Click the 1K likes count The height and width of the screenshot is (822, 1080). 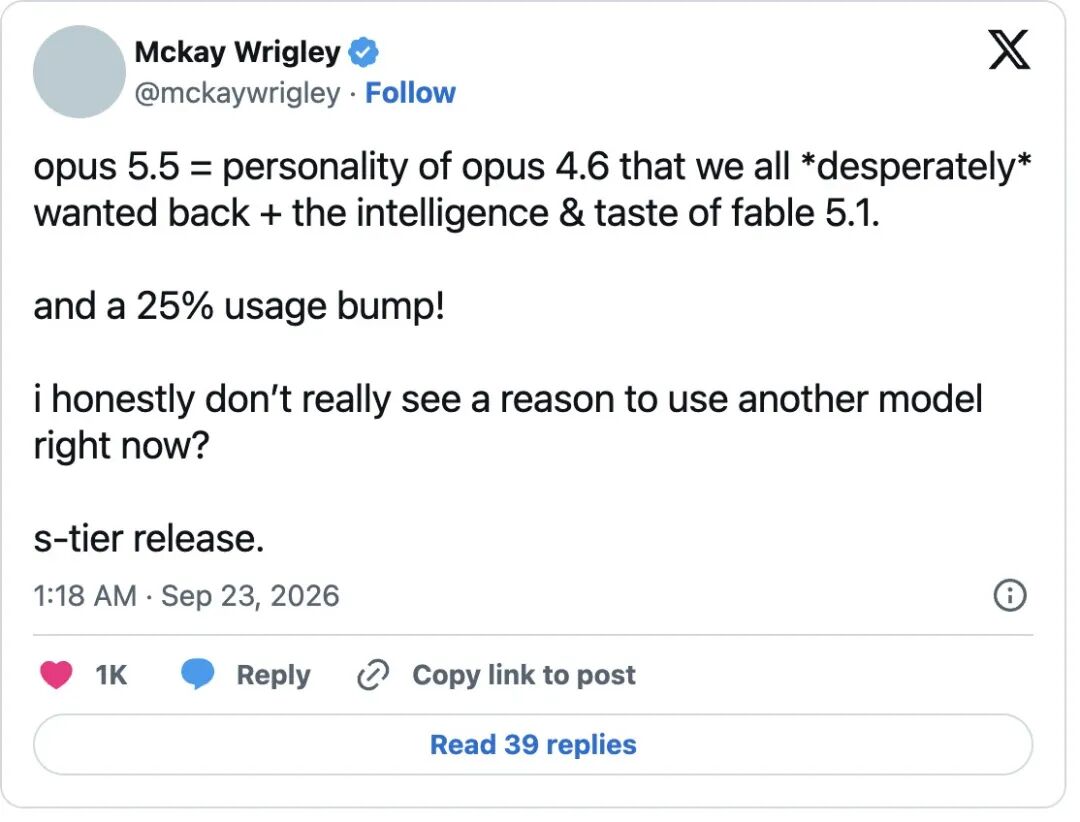point(111,675)
